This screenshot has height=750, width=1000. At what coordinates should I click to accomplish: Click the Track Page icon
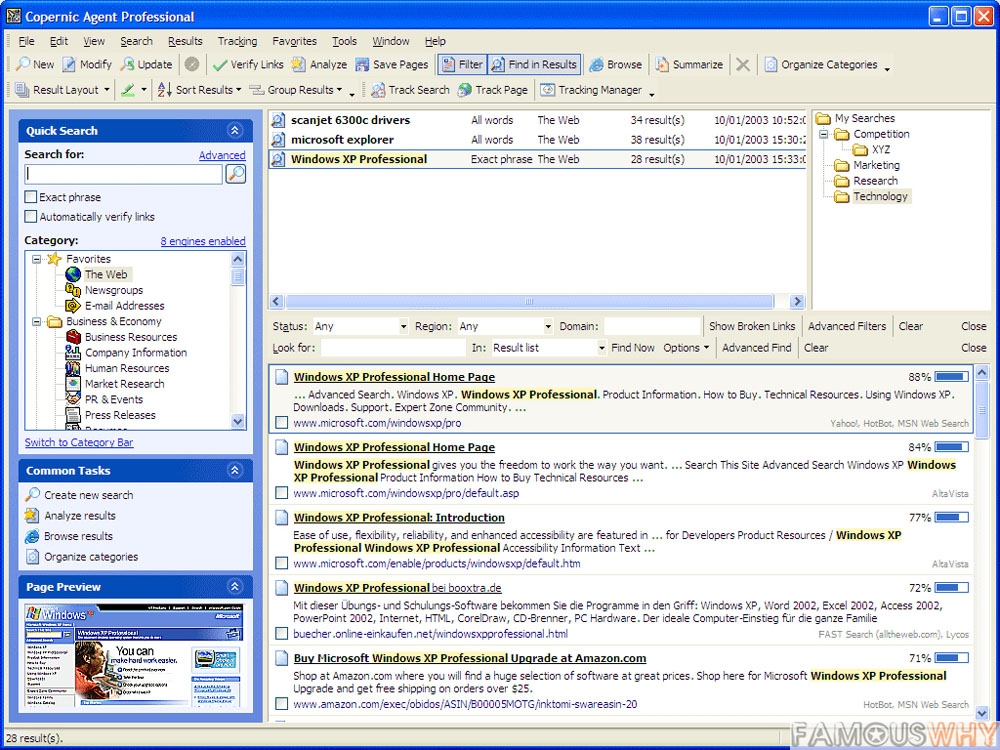[x=465, y=90]
